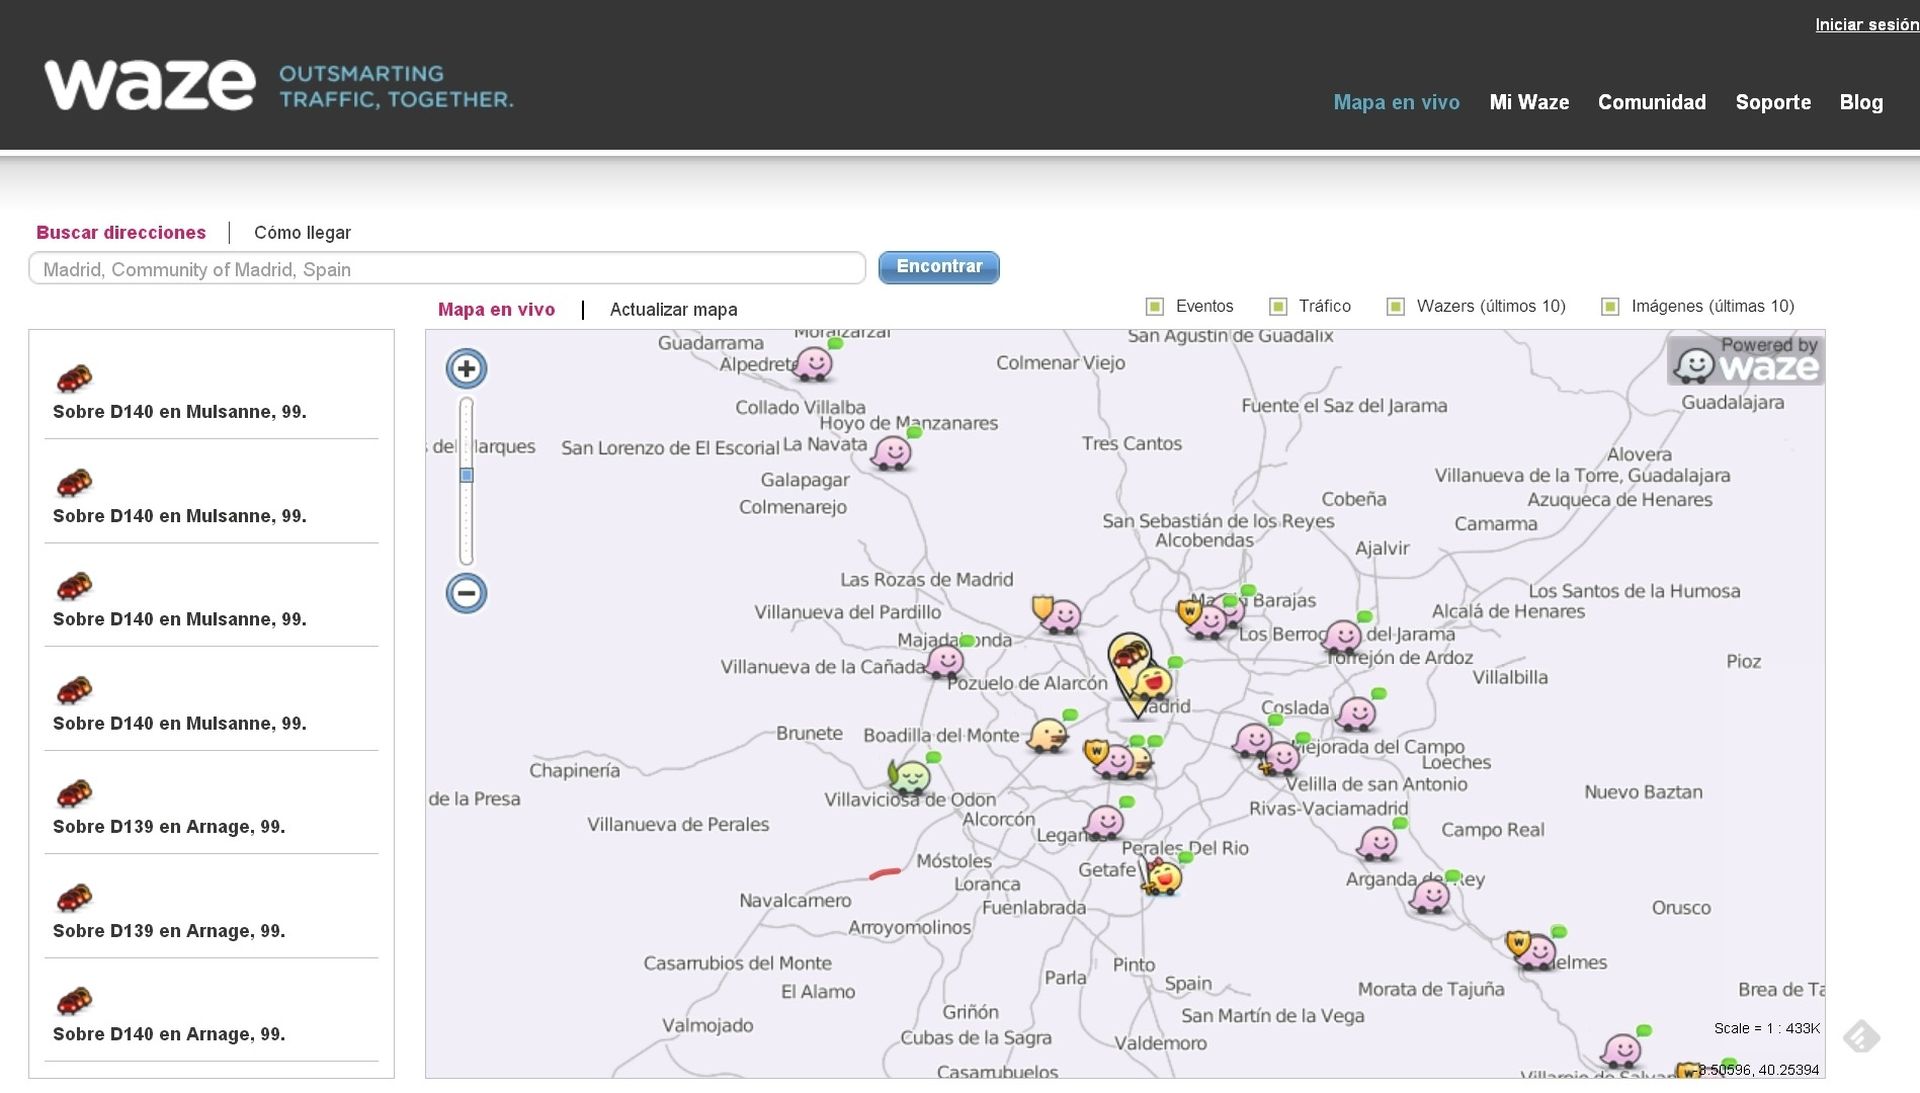Click the map zoom in plus button
This screenshot has height=1093, width=1920.
tap(466, 369)
